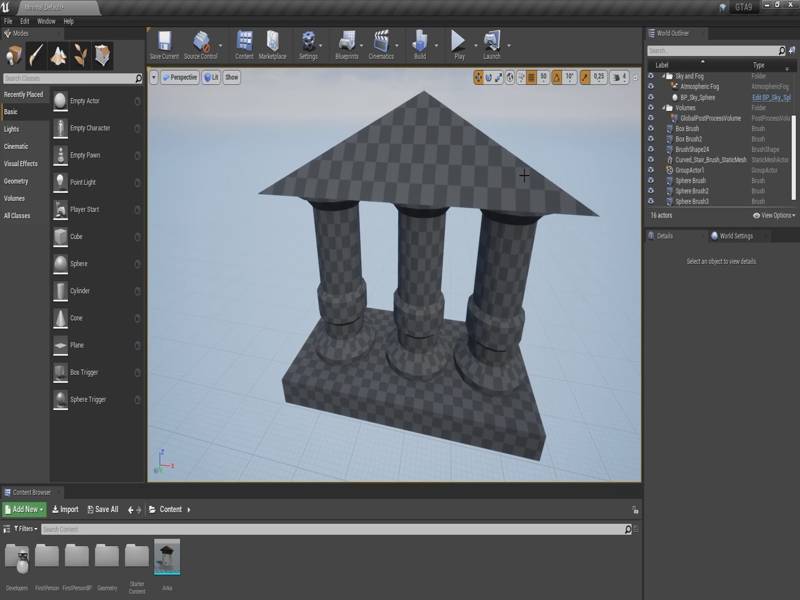Viewport: 800px width, 600px height.
Task: Switch to Foliage mode
Action: point(82,54)
